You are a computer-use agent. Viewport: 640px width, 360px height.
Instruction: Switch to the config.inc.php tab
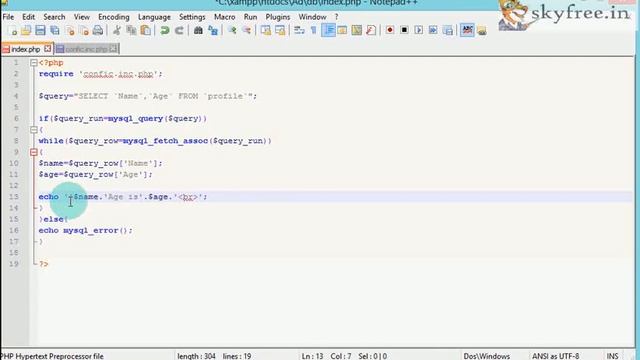tap(86, 49)
